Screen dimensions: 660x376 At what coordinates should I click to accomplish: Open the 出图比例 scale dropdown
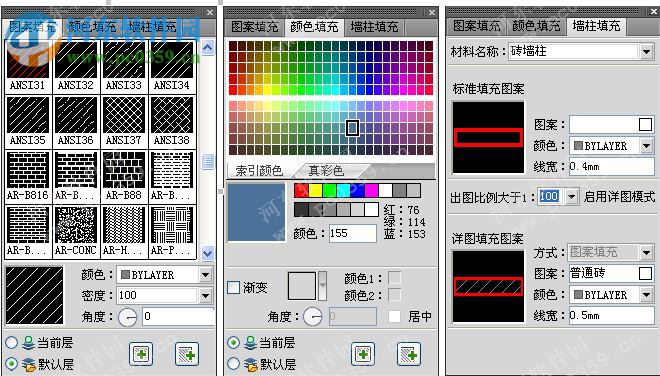(x=571, y=196)
